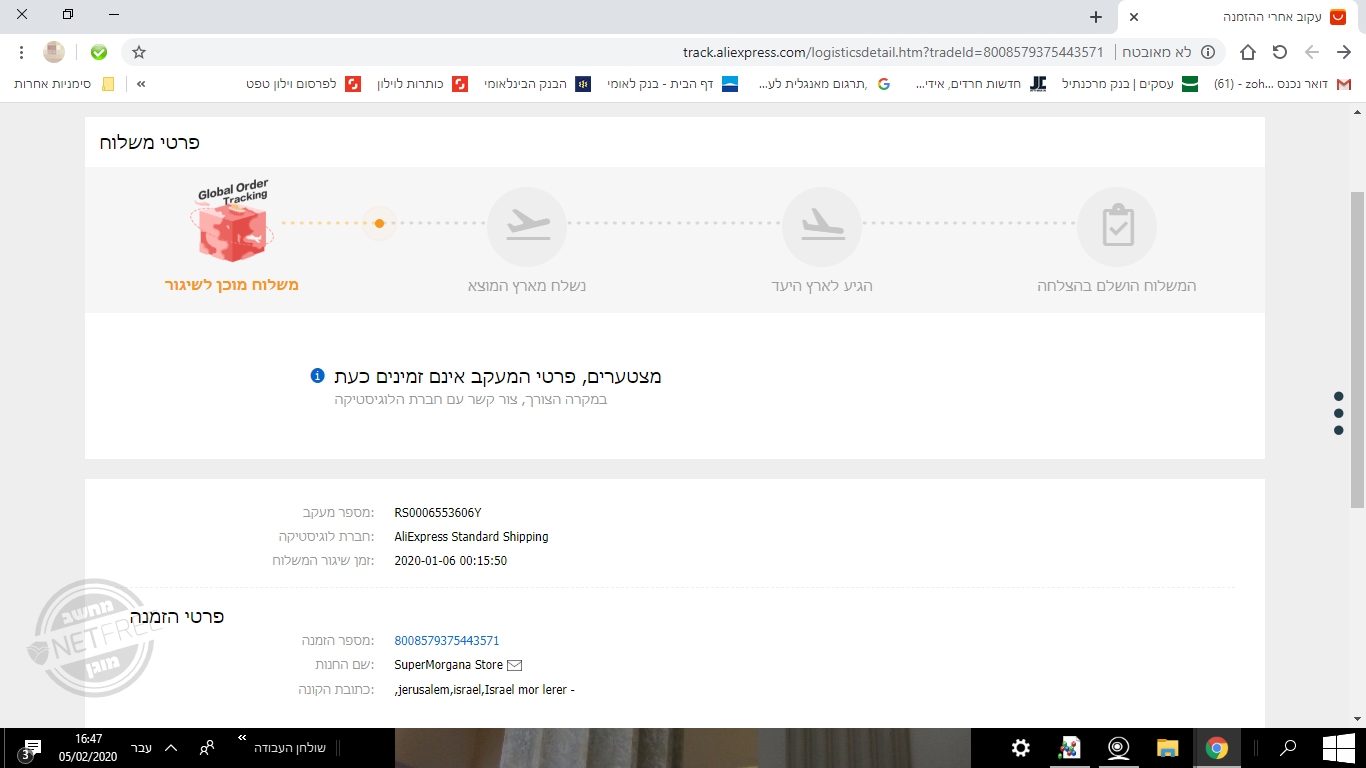Open the לפרסום וילון טפט bookmark
The width and height of the screenshot is (1366, 768).
pos(303,84)
